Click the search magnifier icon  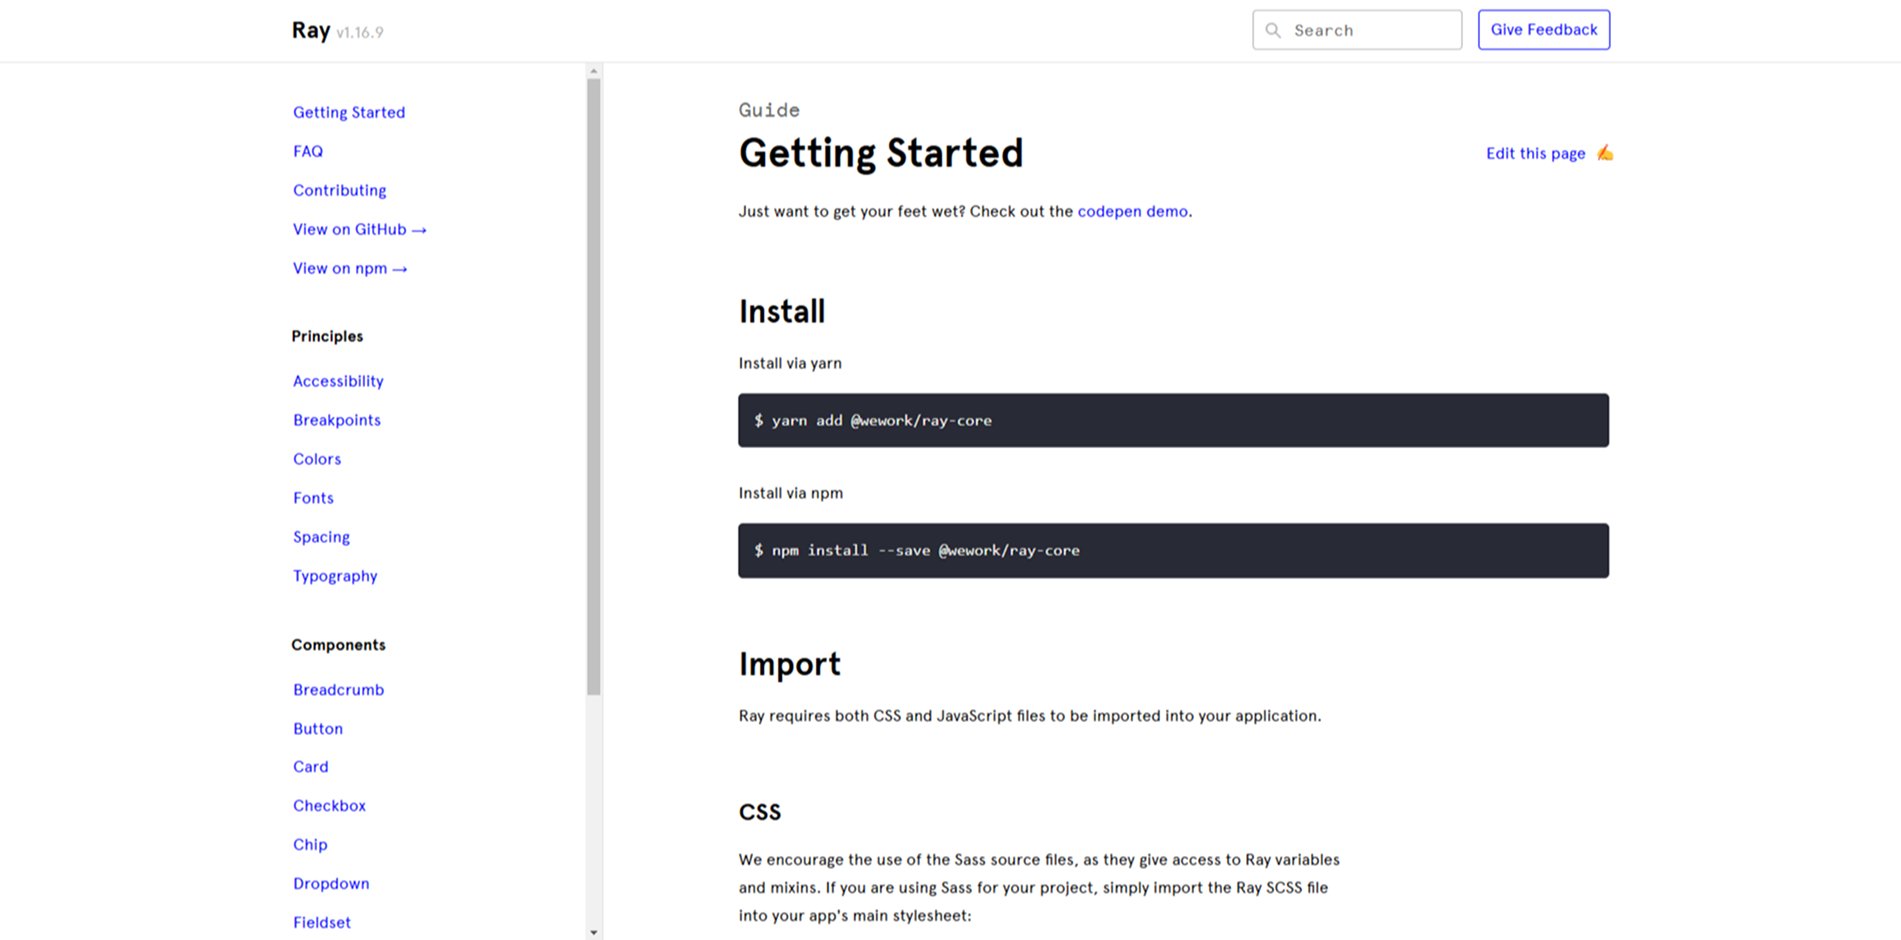pos(1273,30)
